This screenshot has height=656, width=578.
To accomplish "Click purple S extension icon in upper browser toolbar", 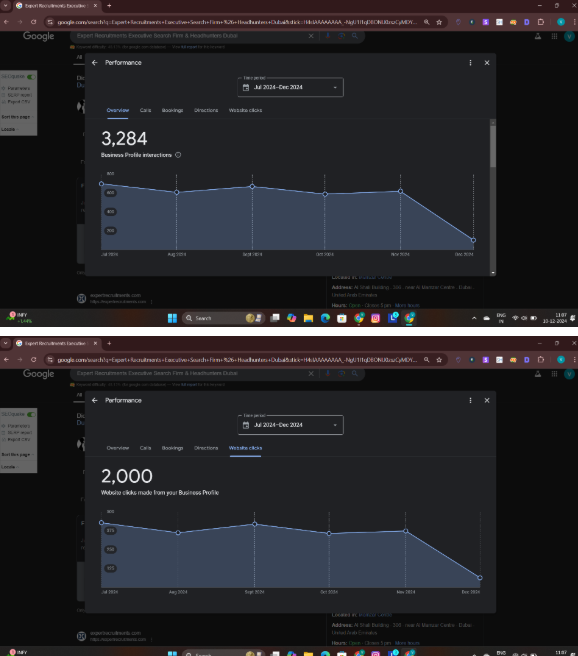I will pyautogui.click(x=486, y=22).
